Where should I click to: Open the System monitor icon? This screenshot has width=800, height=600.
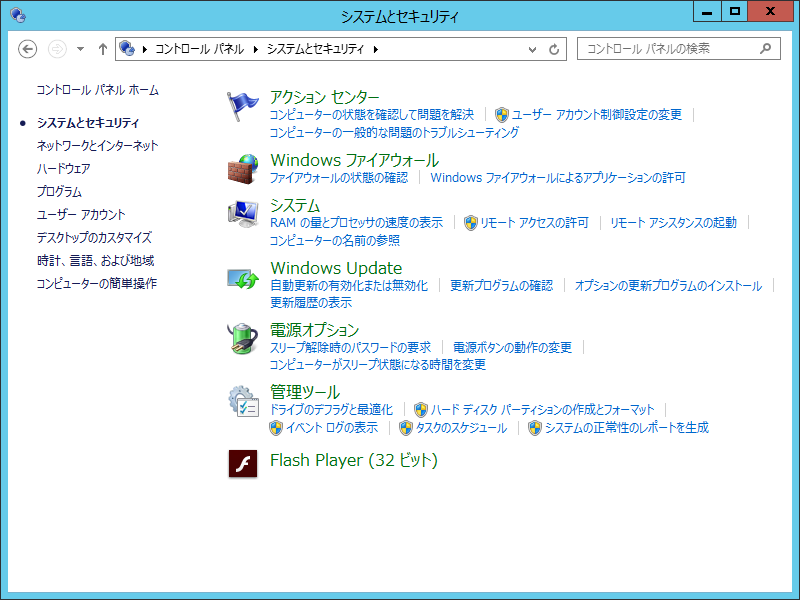click(243, 214)
